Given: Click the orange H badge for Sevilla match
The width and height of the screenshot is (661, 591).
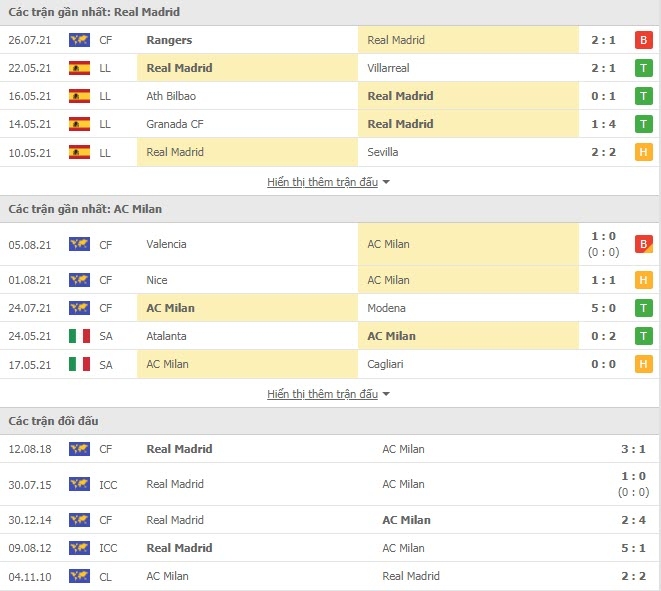Looking at the screenshot, I should pos(643,152).
